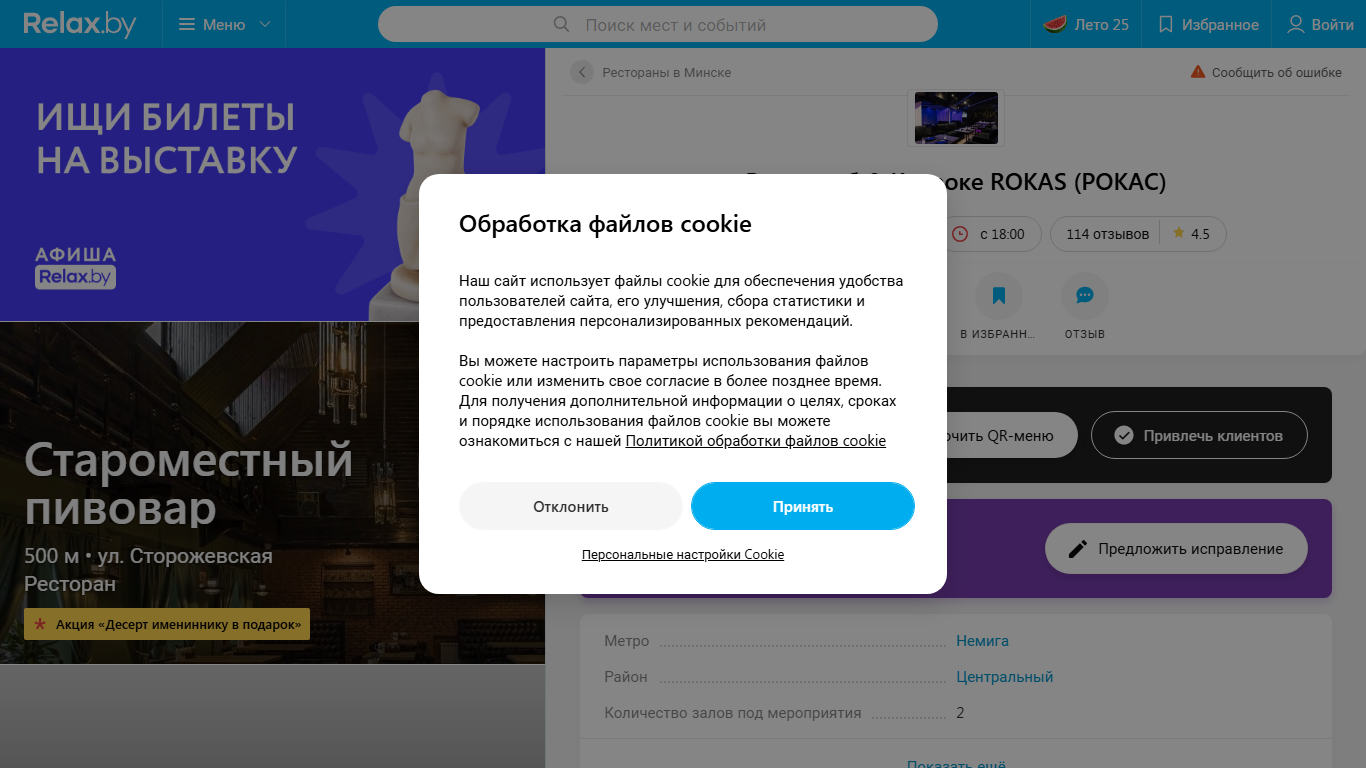Open 114 отзывов reviews
1366x768 pixels.
tap(1107, 234)
